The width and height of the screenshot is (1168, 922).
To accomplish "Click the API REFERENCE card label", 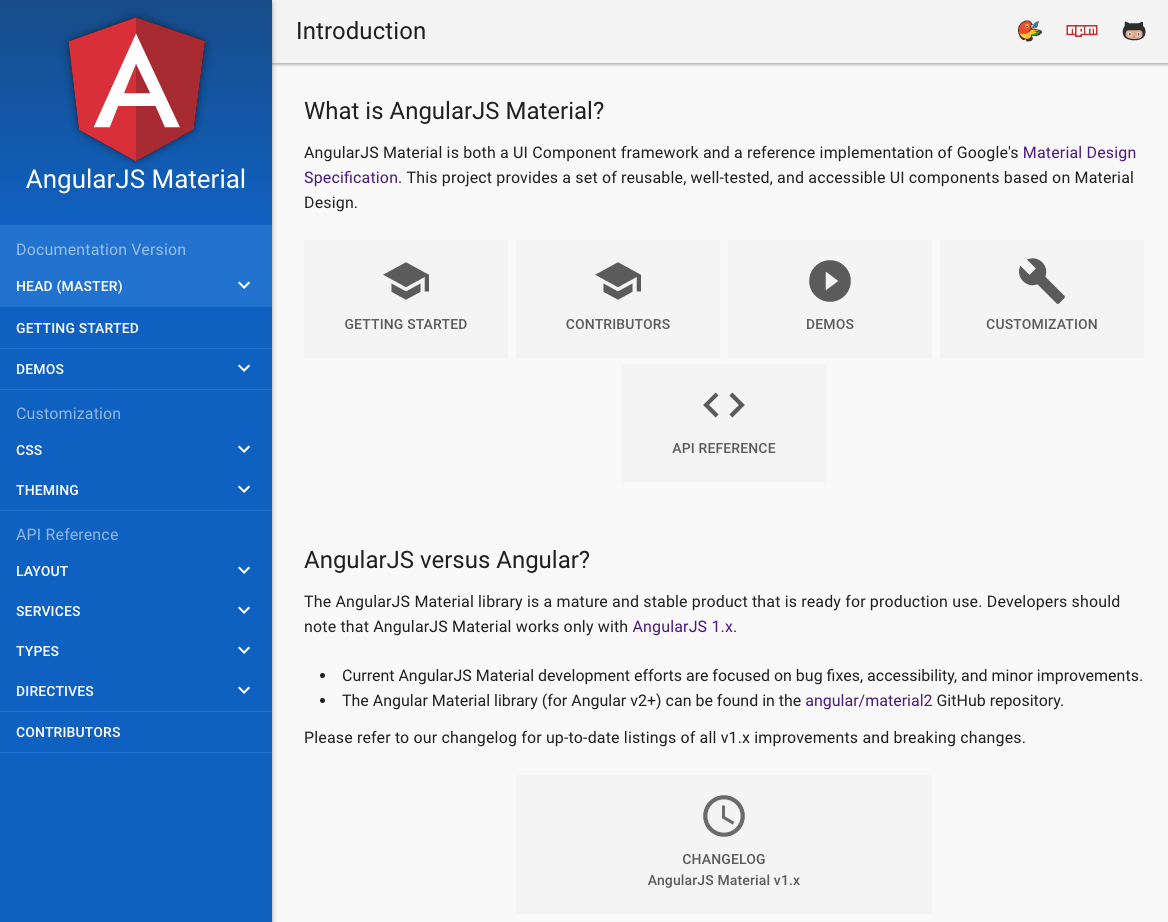I will (724, 448).
